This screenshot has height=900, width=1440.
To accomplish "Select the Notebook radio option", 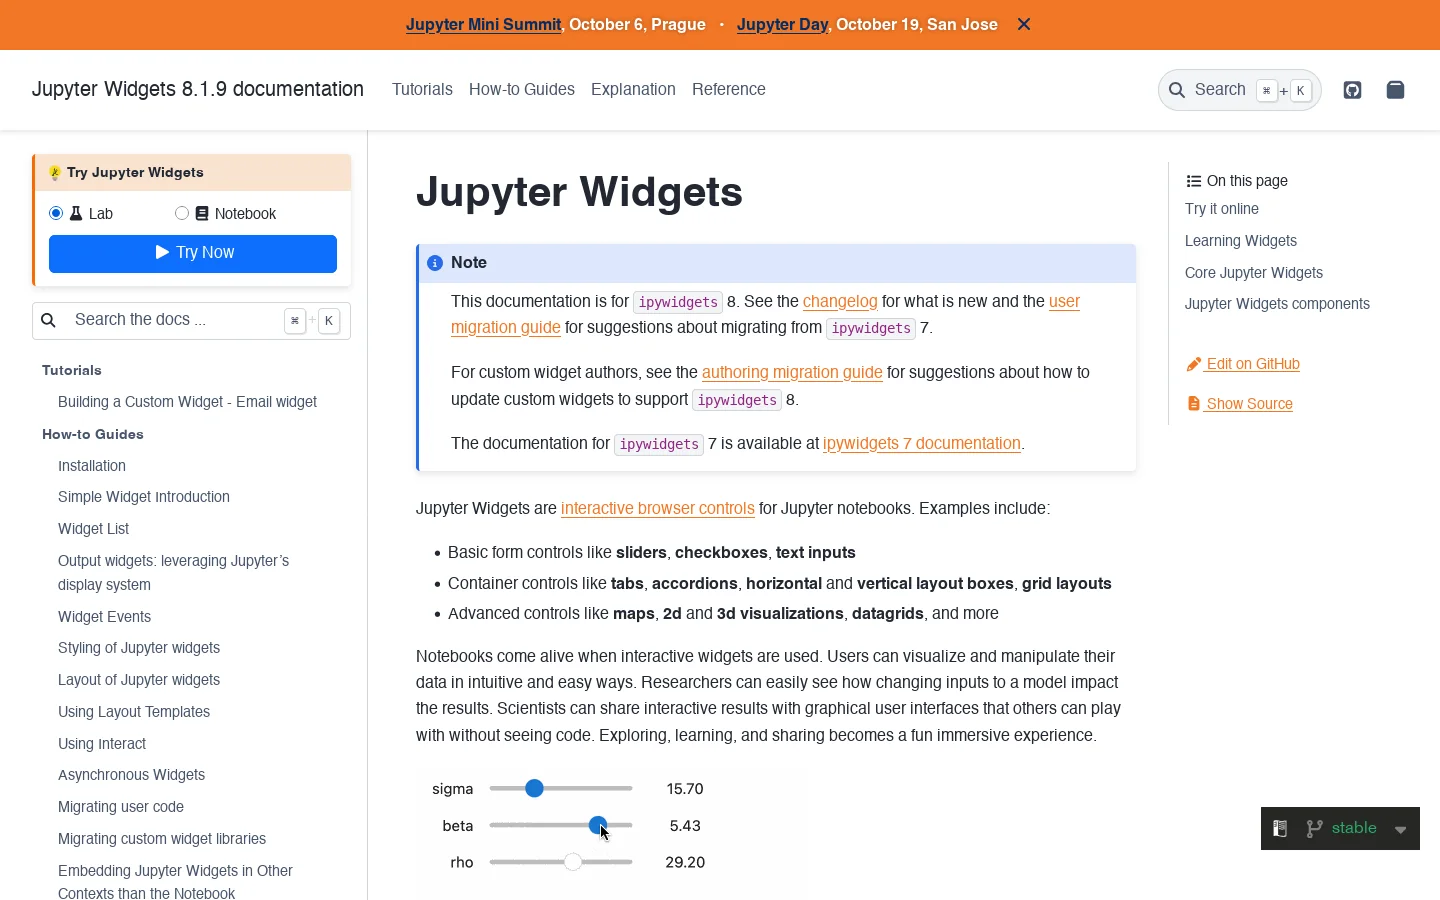I will click(x=182, y=213).
